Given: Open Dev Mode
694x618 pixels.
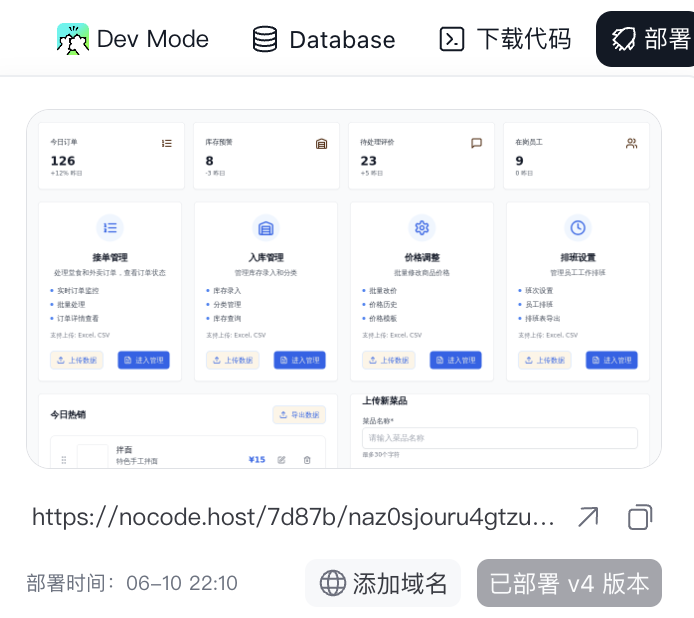Looking at the screenshot, I should (x=133, y=39).
